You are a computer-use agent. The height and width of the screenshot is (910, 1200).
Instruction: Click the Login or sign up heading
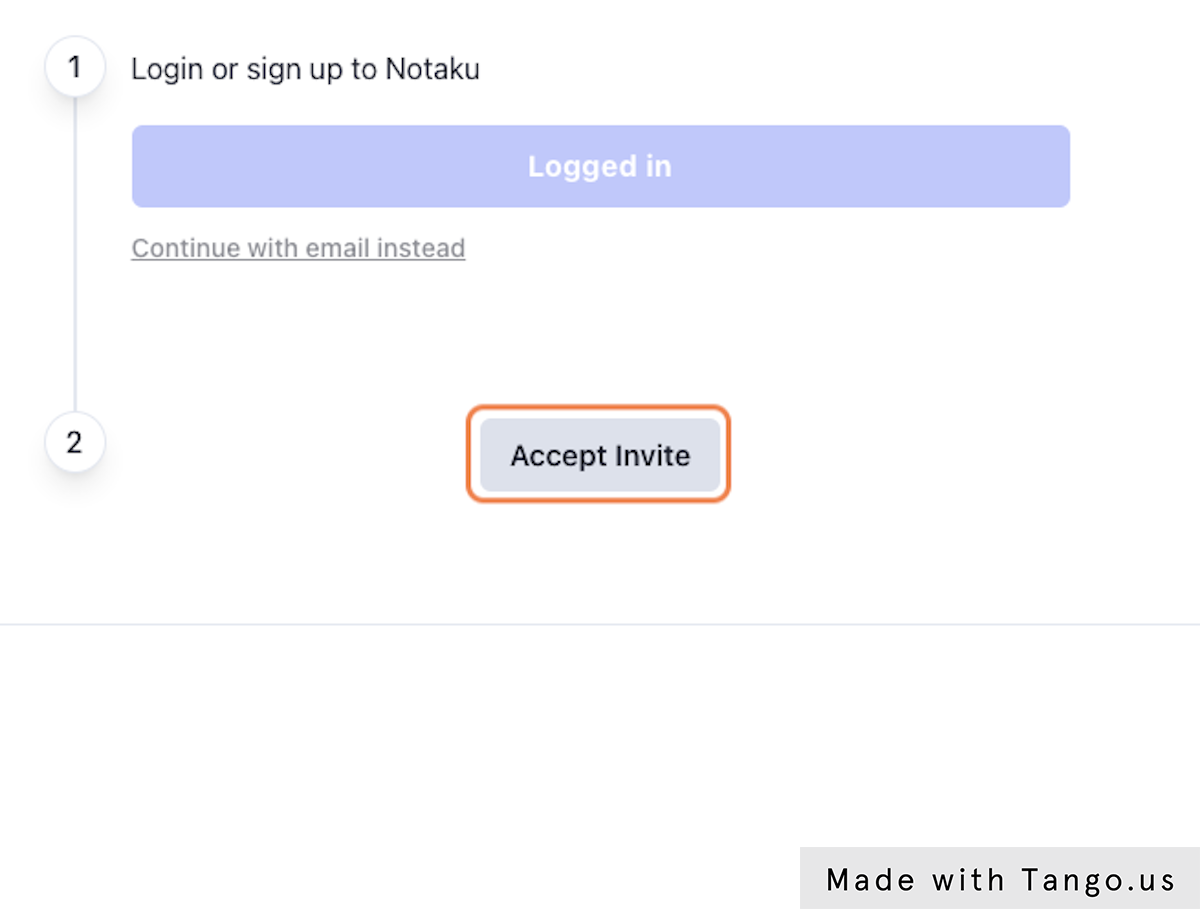(x=305, y=69)
